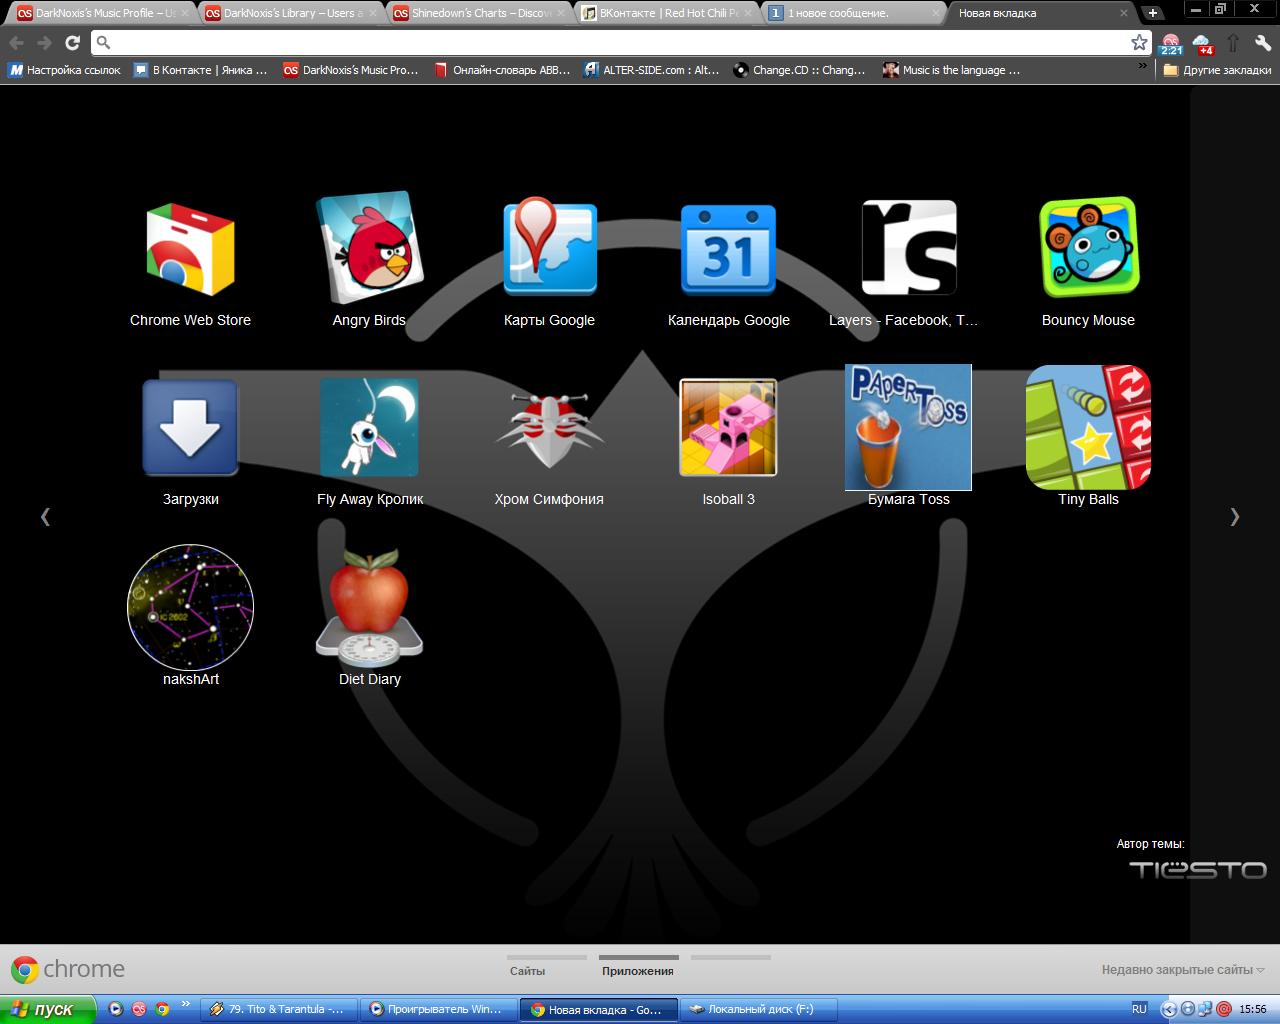Launch the Layers - Facebook app
Viewport: 1280px width, 1024px height.
tap(909, 248)
